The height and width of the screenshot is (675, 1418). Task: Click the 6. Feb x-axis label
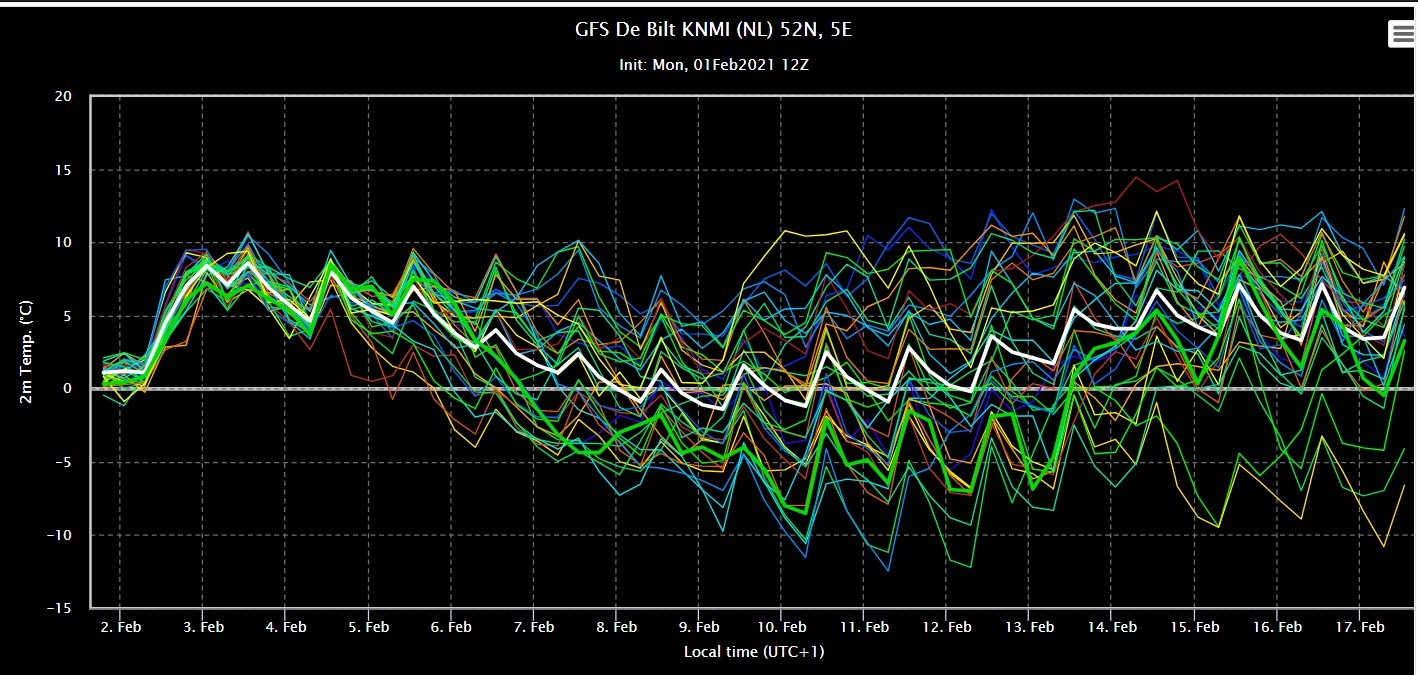click(x=451, y=627)
